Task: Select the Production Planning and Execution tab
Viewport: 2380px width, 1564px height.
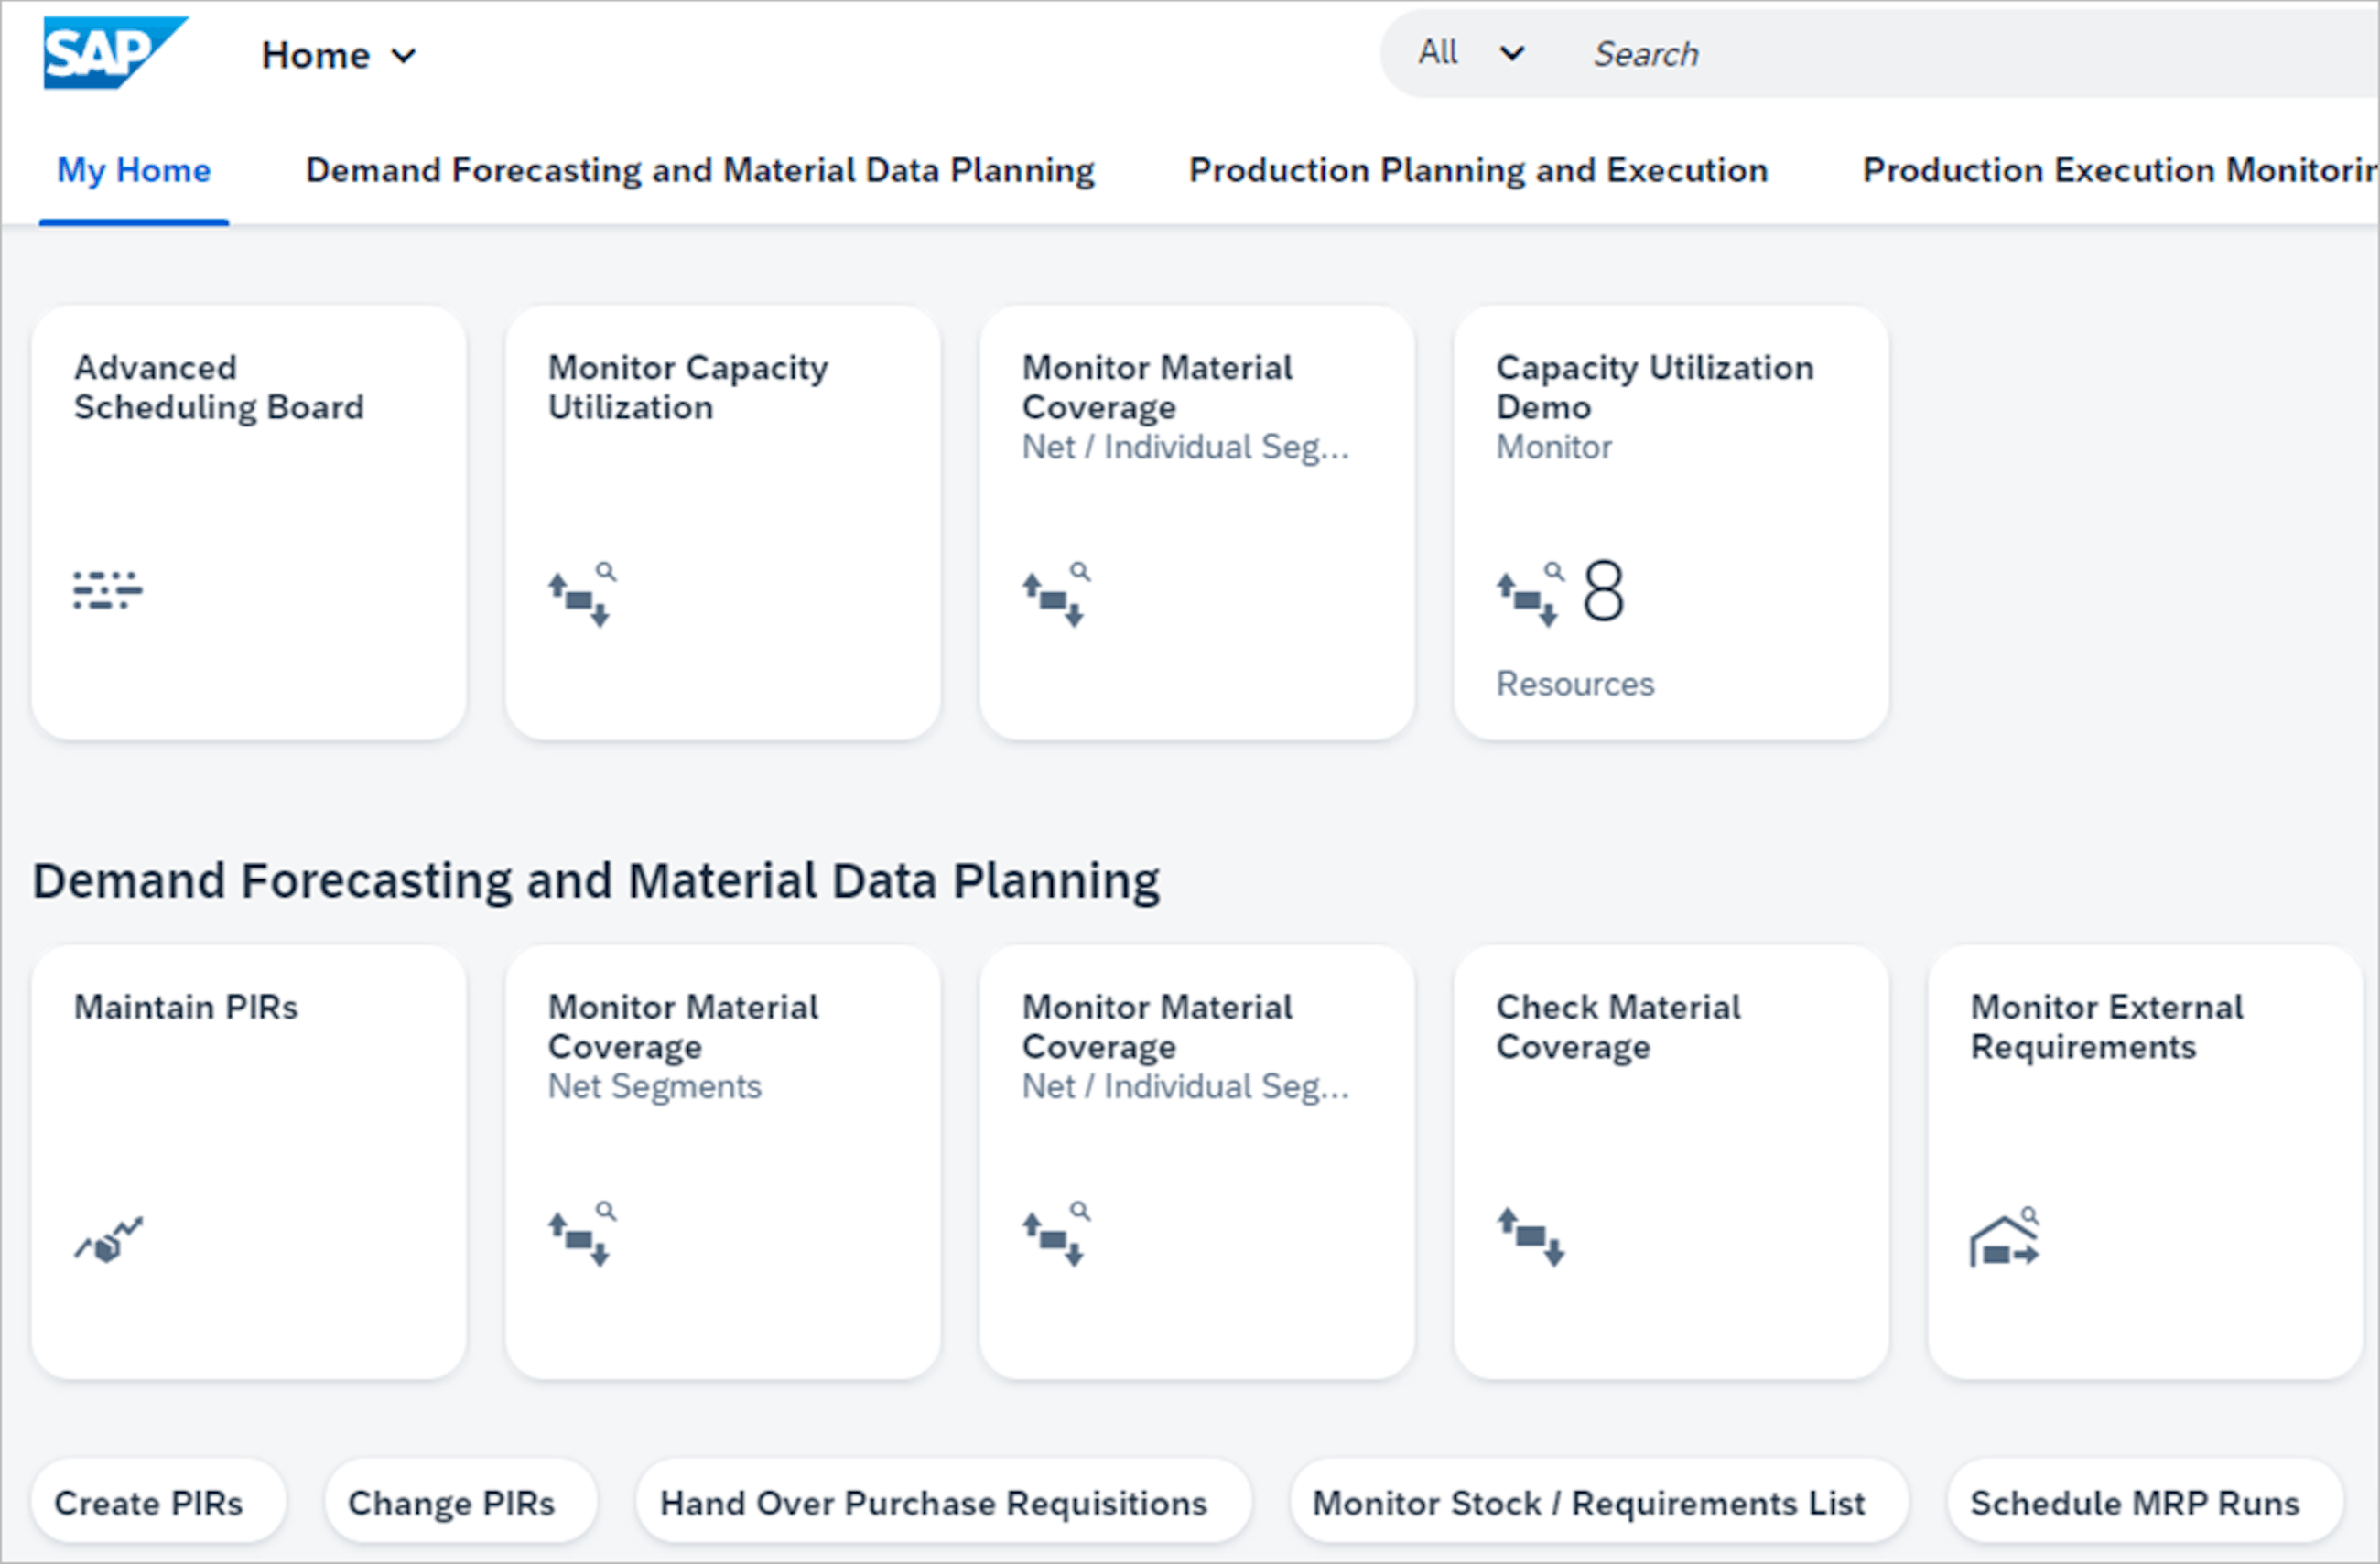Action: point(1477,171)
